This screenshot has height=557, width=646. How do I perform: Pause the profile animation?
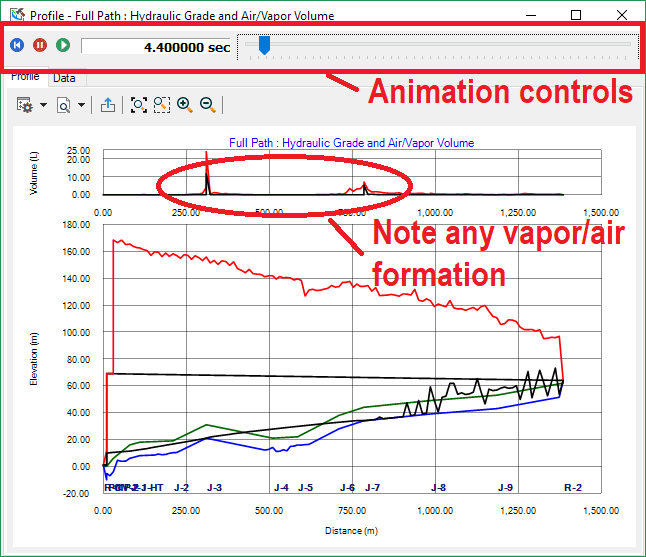point(40,45)
